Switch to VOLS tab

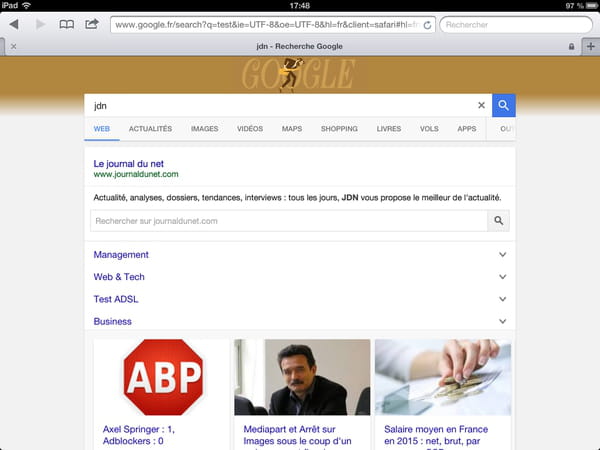[429, 129]
